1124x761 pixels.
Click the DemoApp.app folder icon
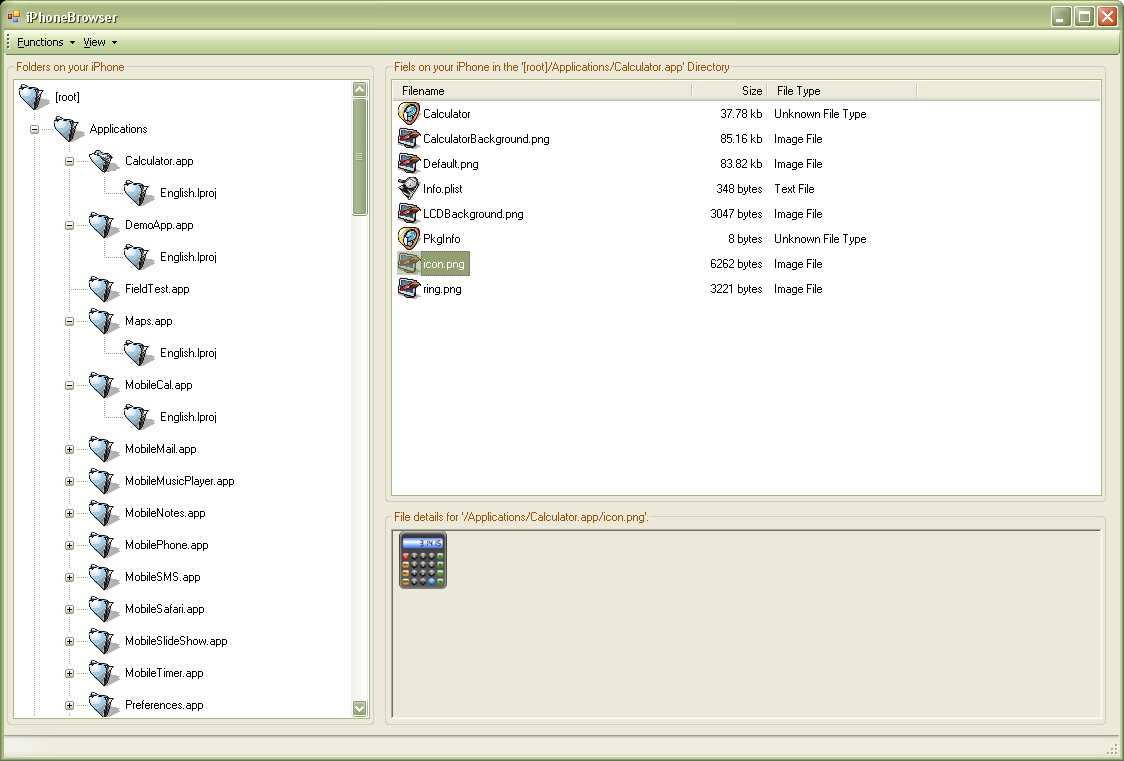point(103,225)
